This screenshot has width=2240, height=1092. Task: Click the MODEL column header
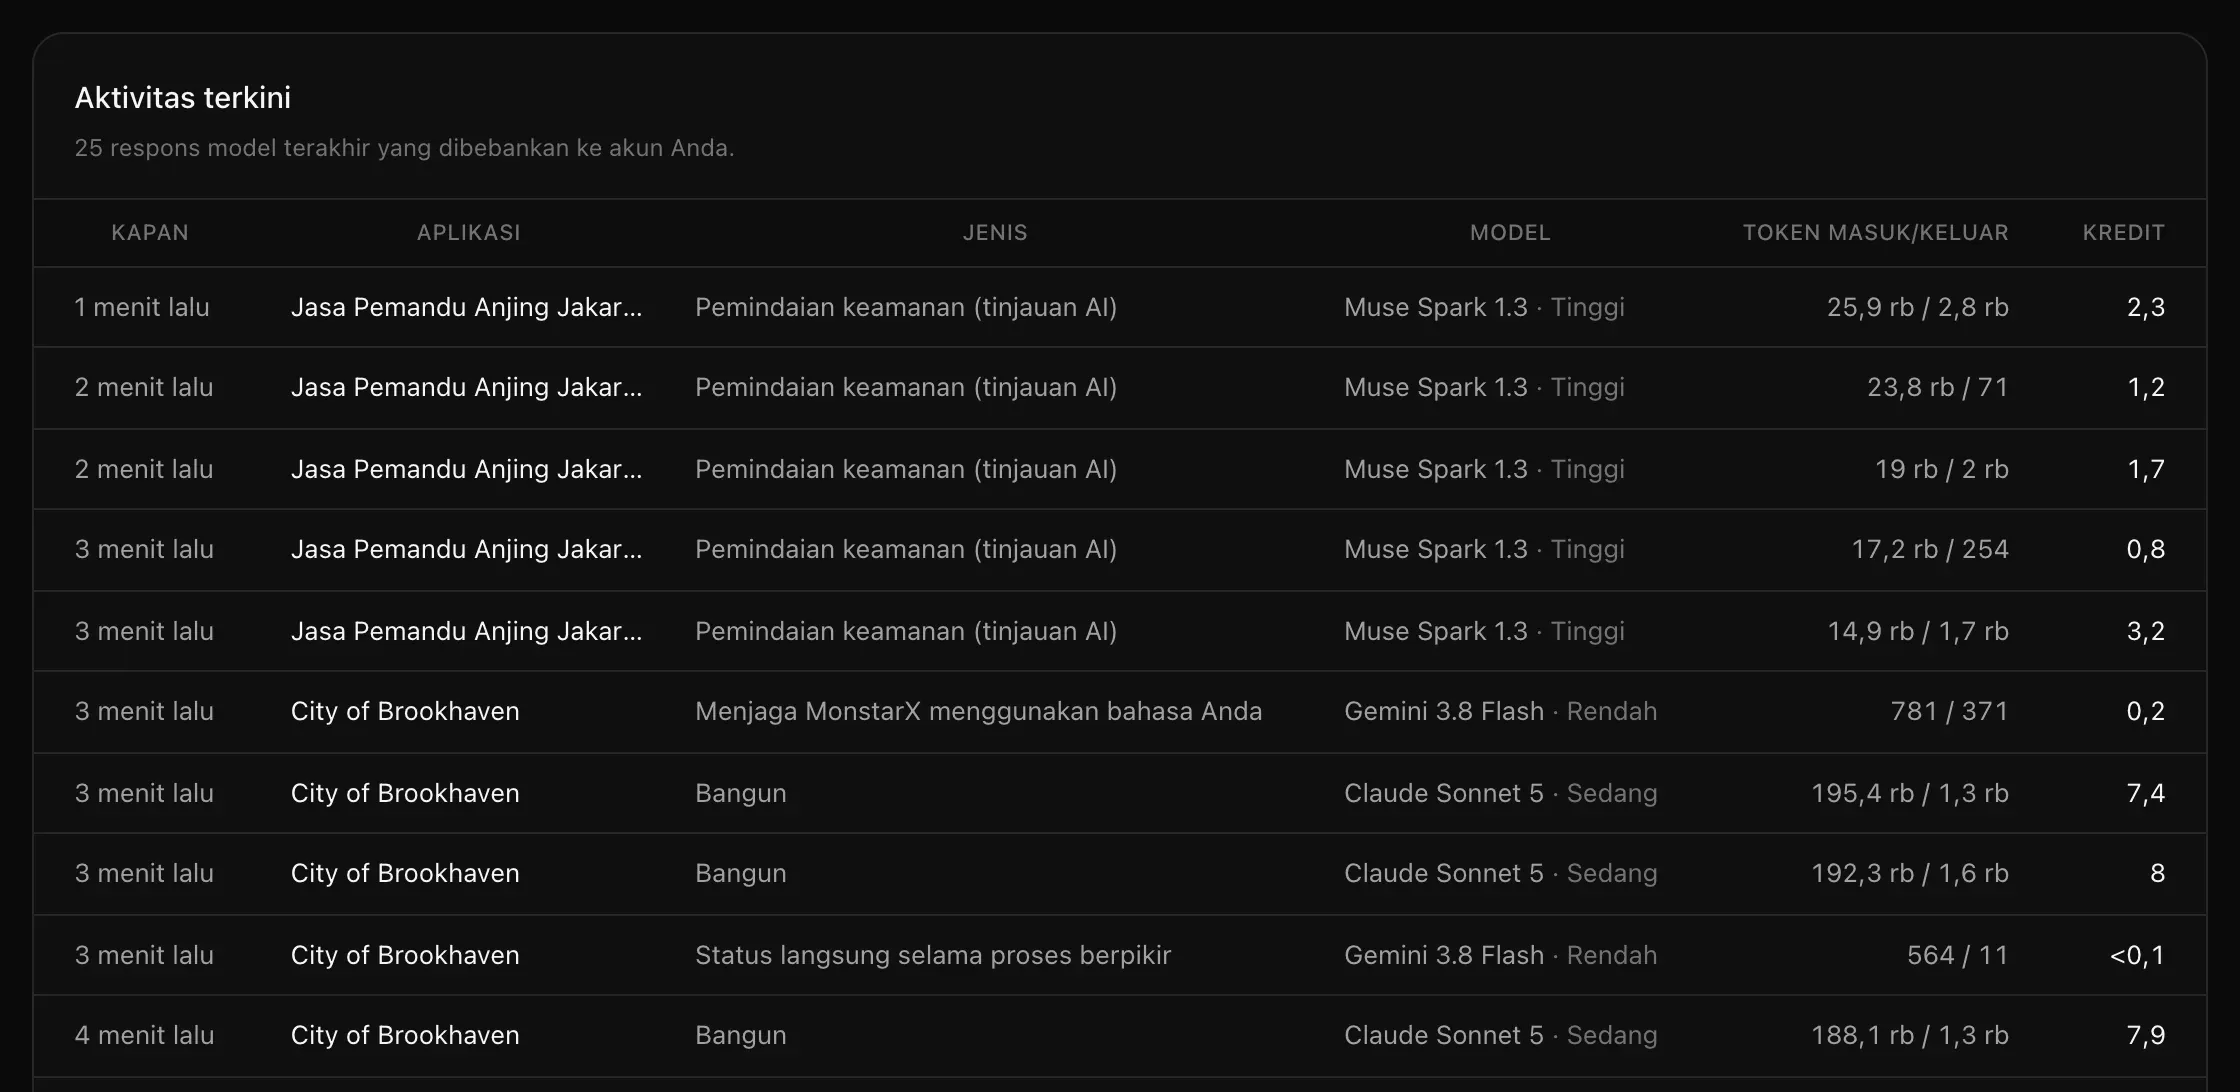[1510, 233]
